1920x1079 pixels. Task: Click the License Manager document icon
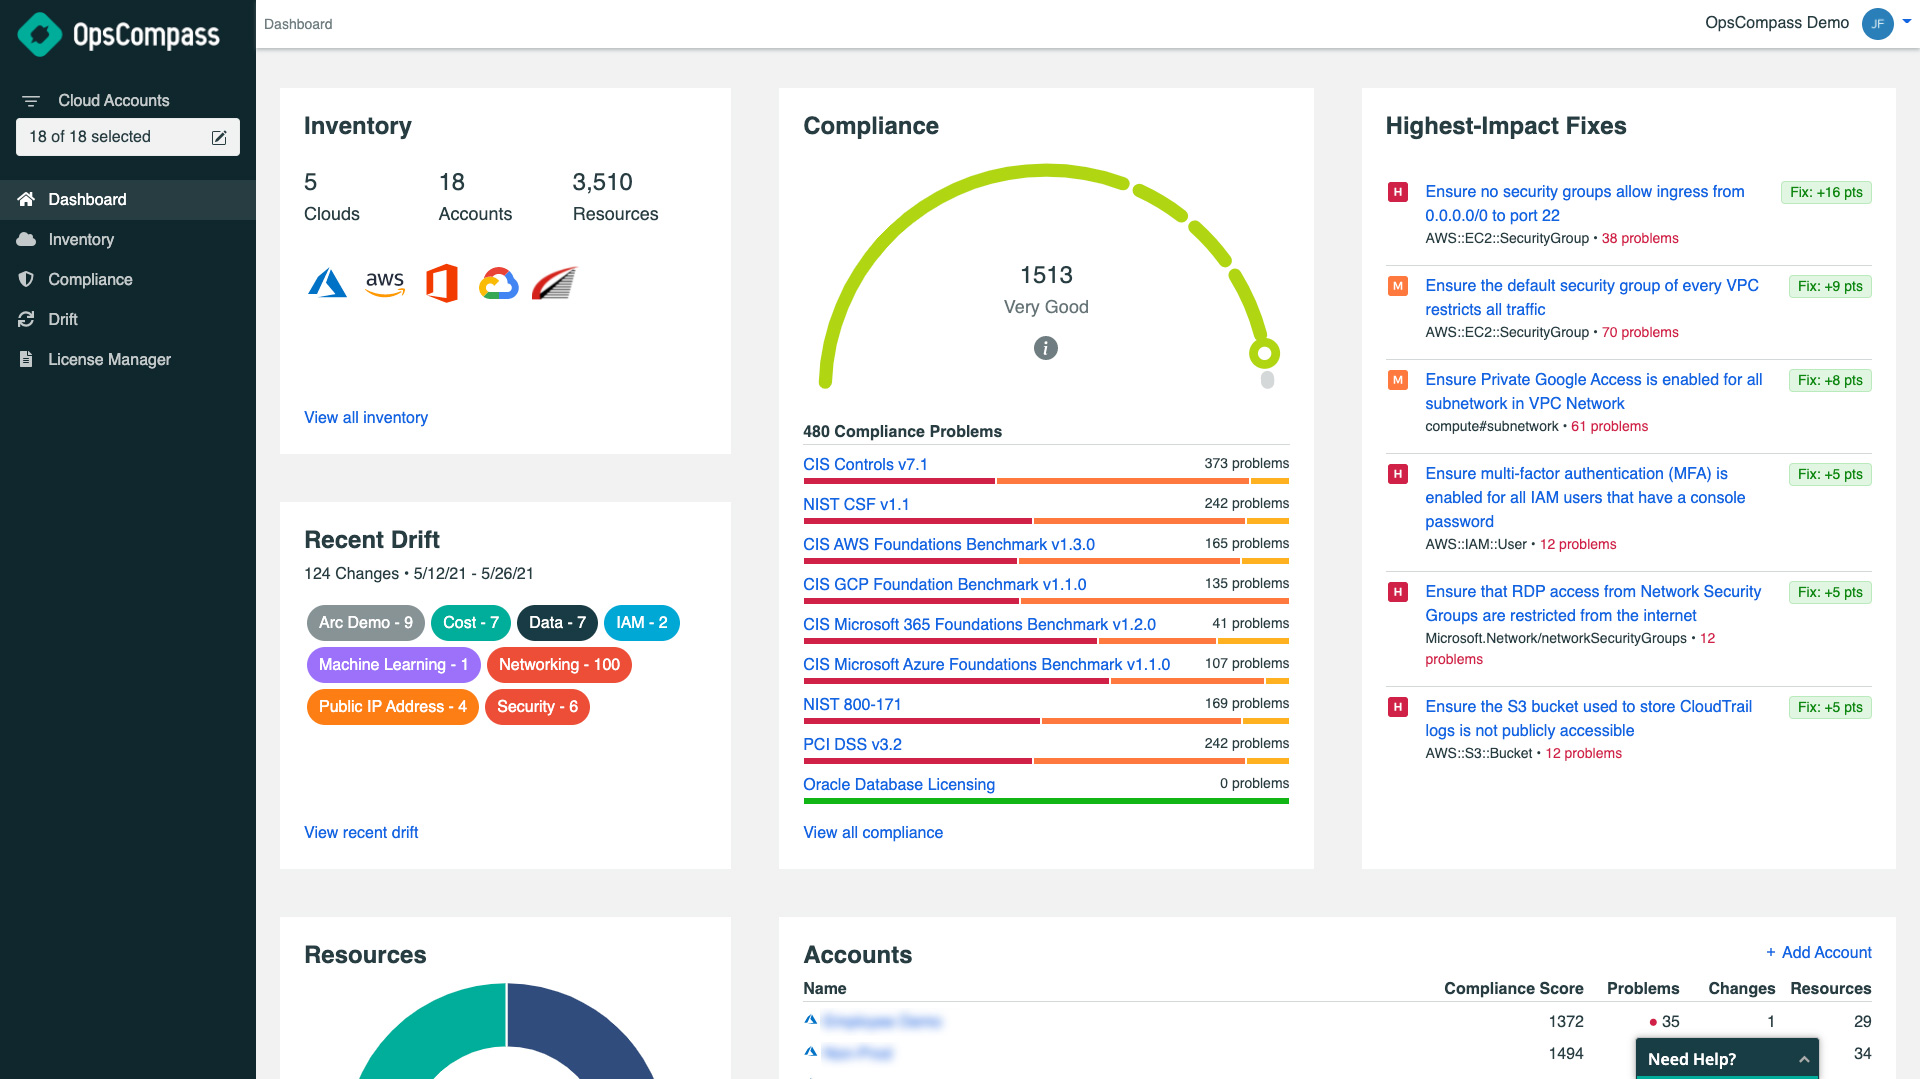(x=25, y=359)
